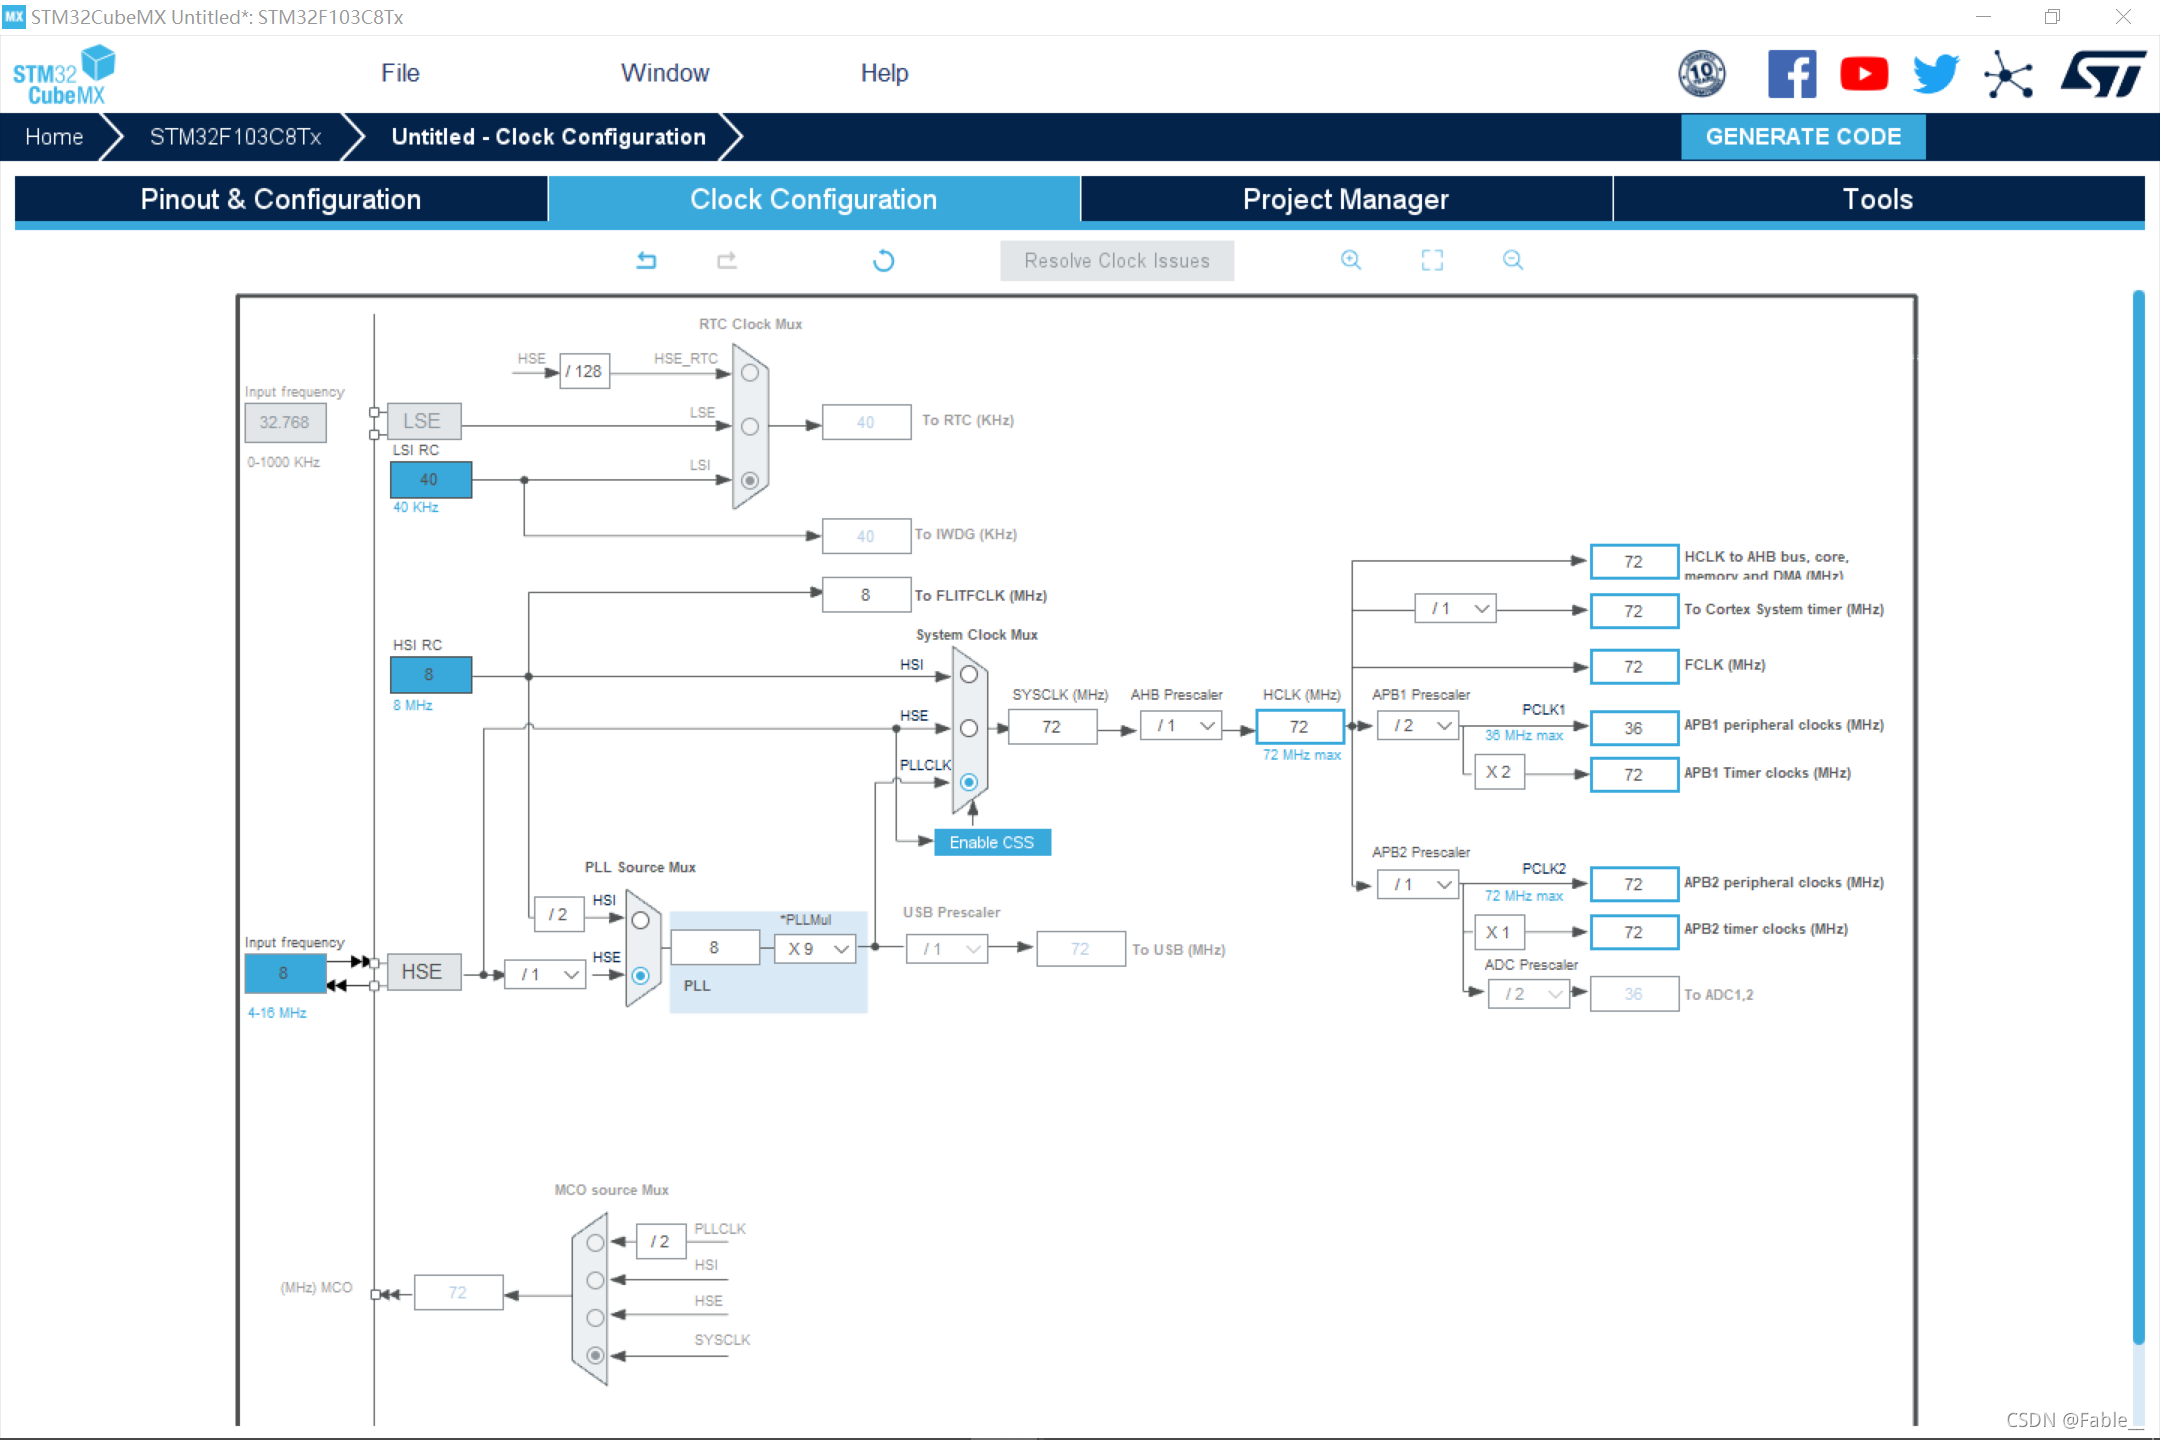Click the PLL input value 8 box

[714, 948]
